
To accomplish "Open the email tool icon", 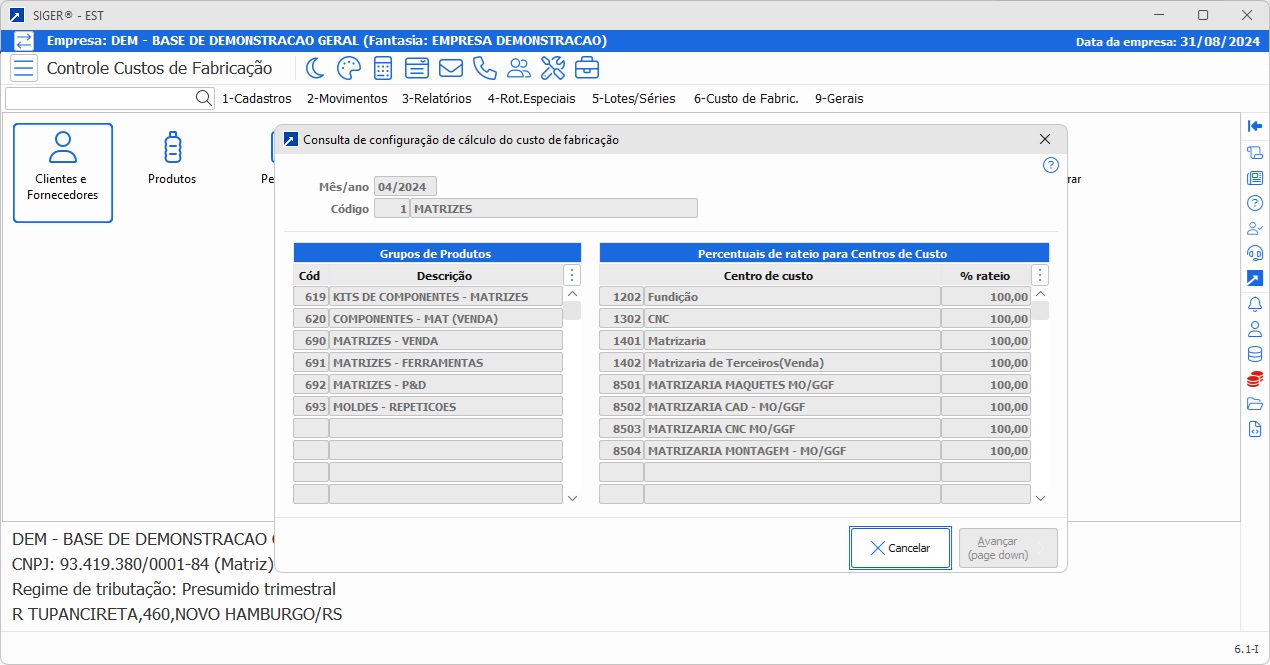I will click(x=452, y=68).
